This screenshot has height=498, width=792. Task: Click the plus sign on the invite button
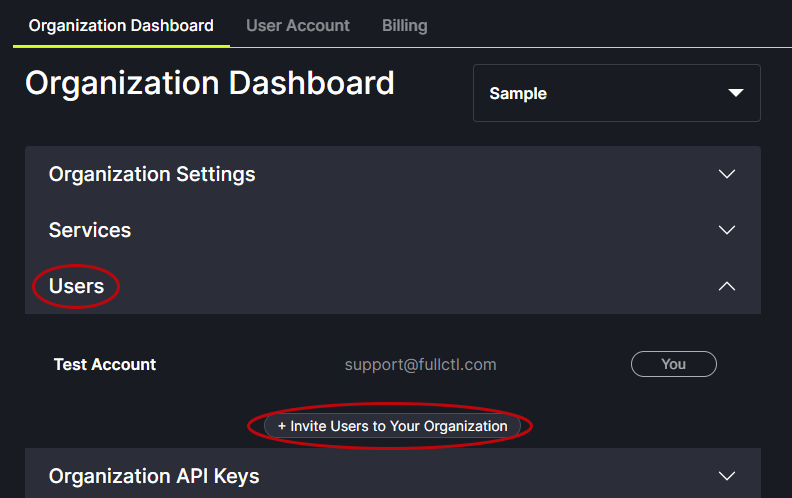282,426
